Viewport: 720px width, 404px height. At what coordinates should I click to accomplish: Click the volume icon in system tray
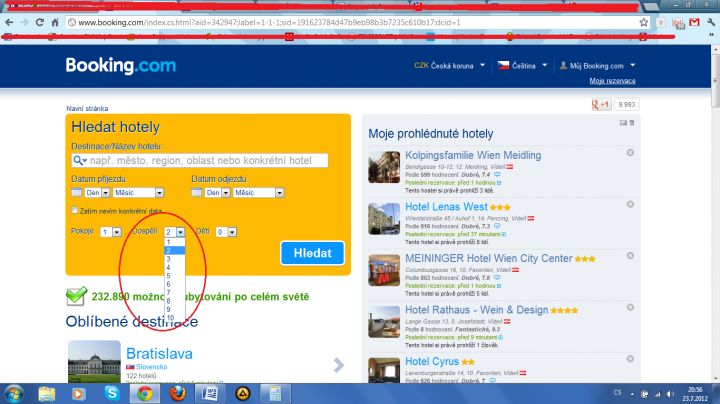pos(670,394)
